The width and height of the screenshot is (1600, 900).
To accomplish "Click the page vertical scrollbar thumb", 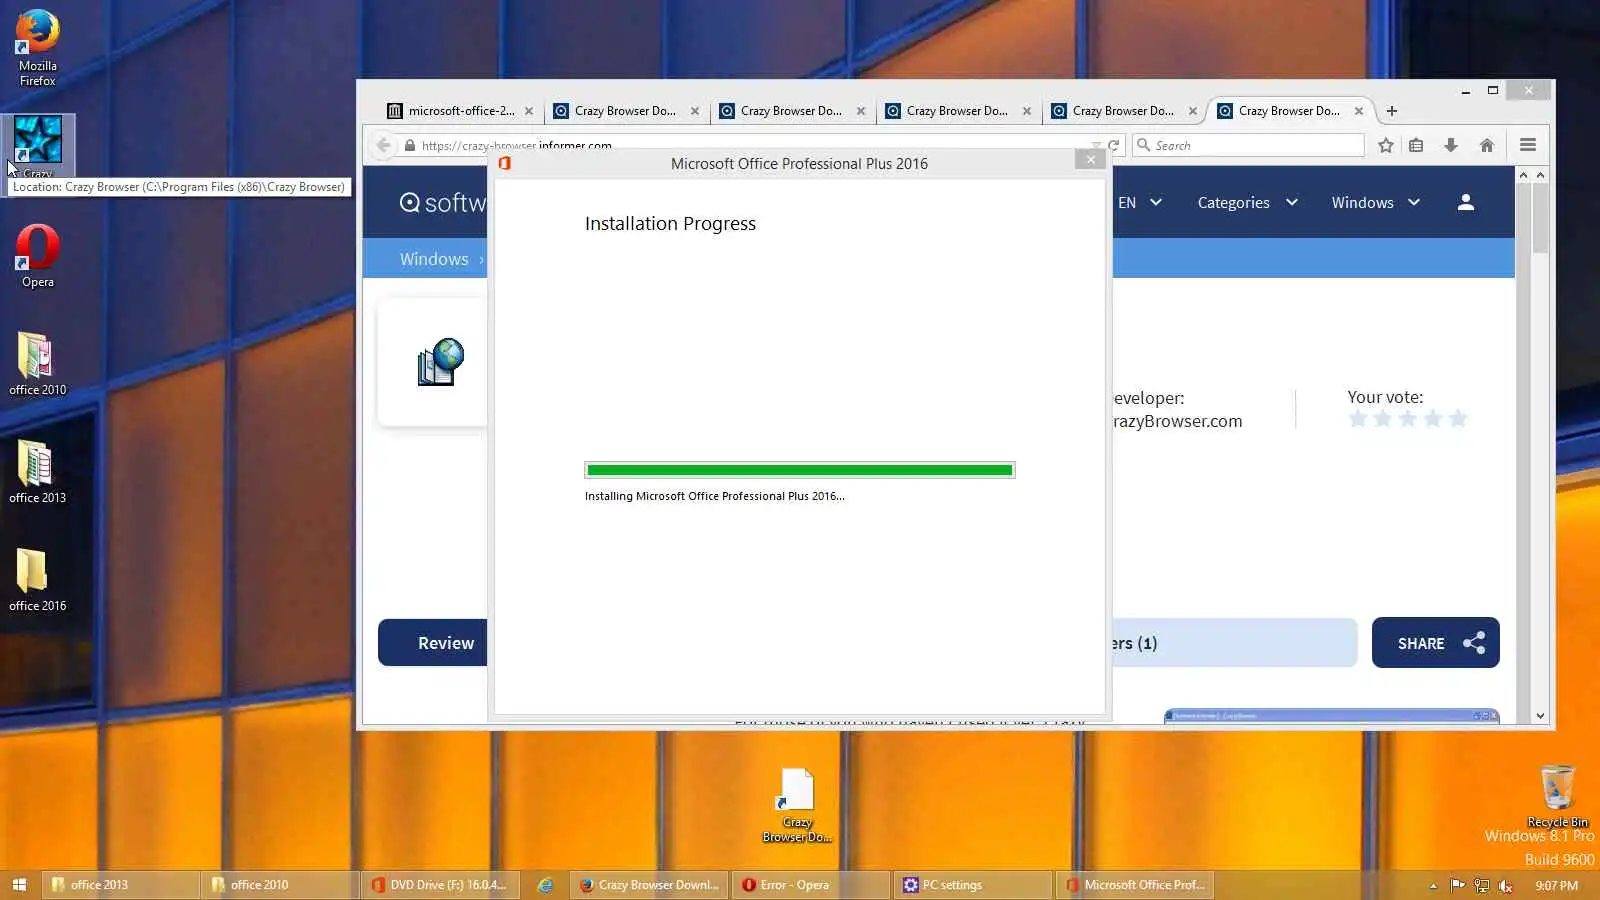I will coord(1540,218).
